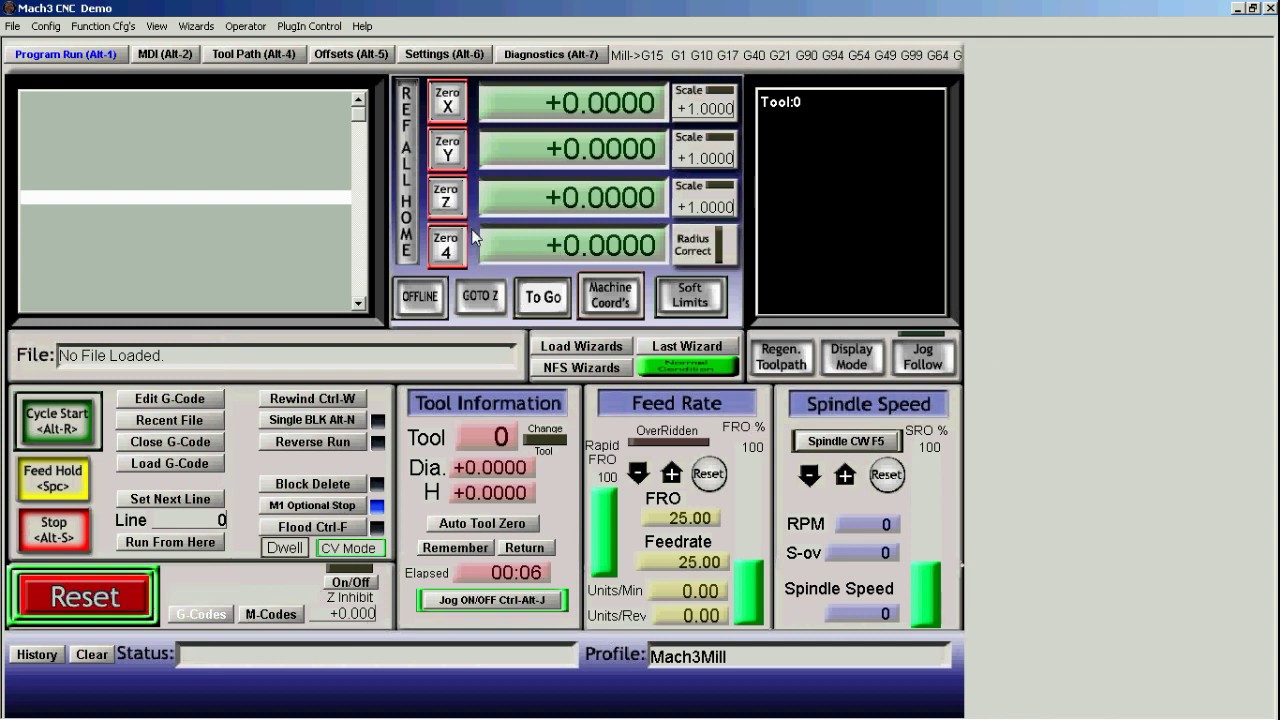Switch to Offsets (Alt-5) tab

(350, 54)
